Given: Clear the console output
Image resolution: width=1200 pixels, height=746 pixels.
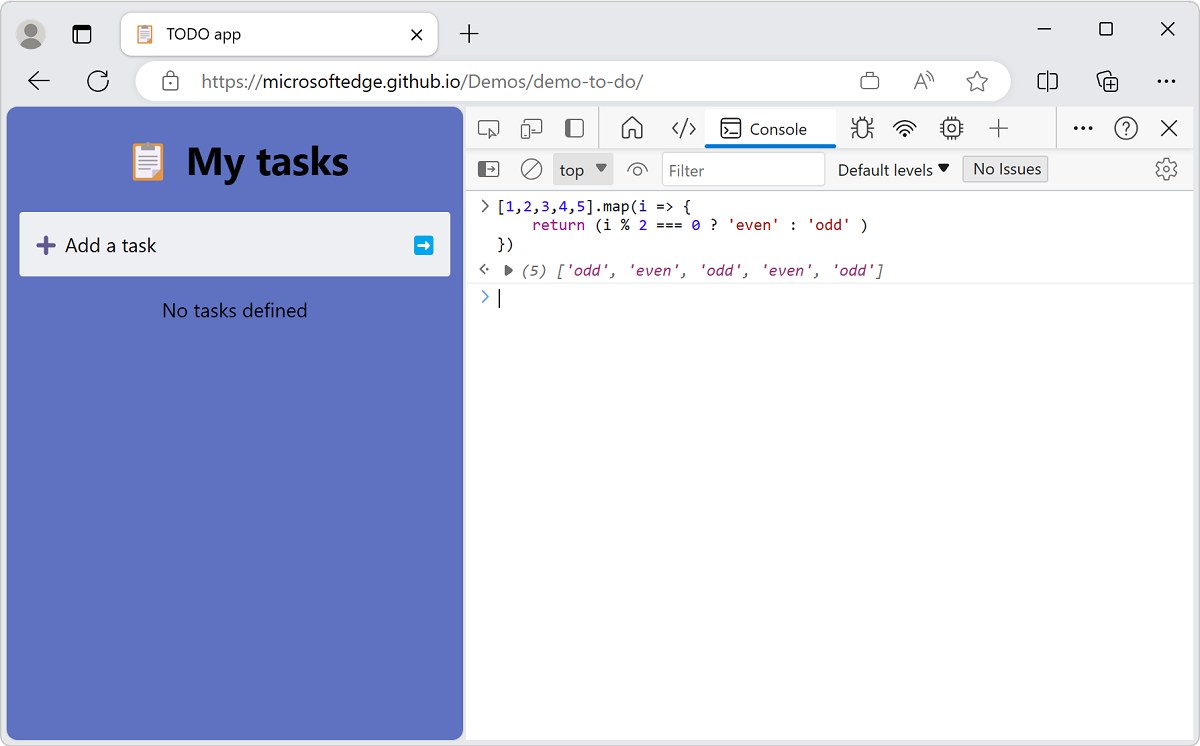Looking at the screenshot, I should pos(531,169).
